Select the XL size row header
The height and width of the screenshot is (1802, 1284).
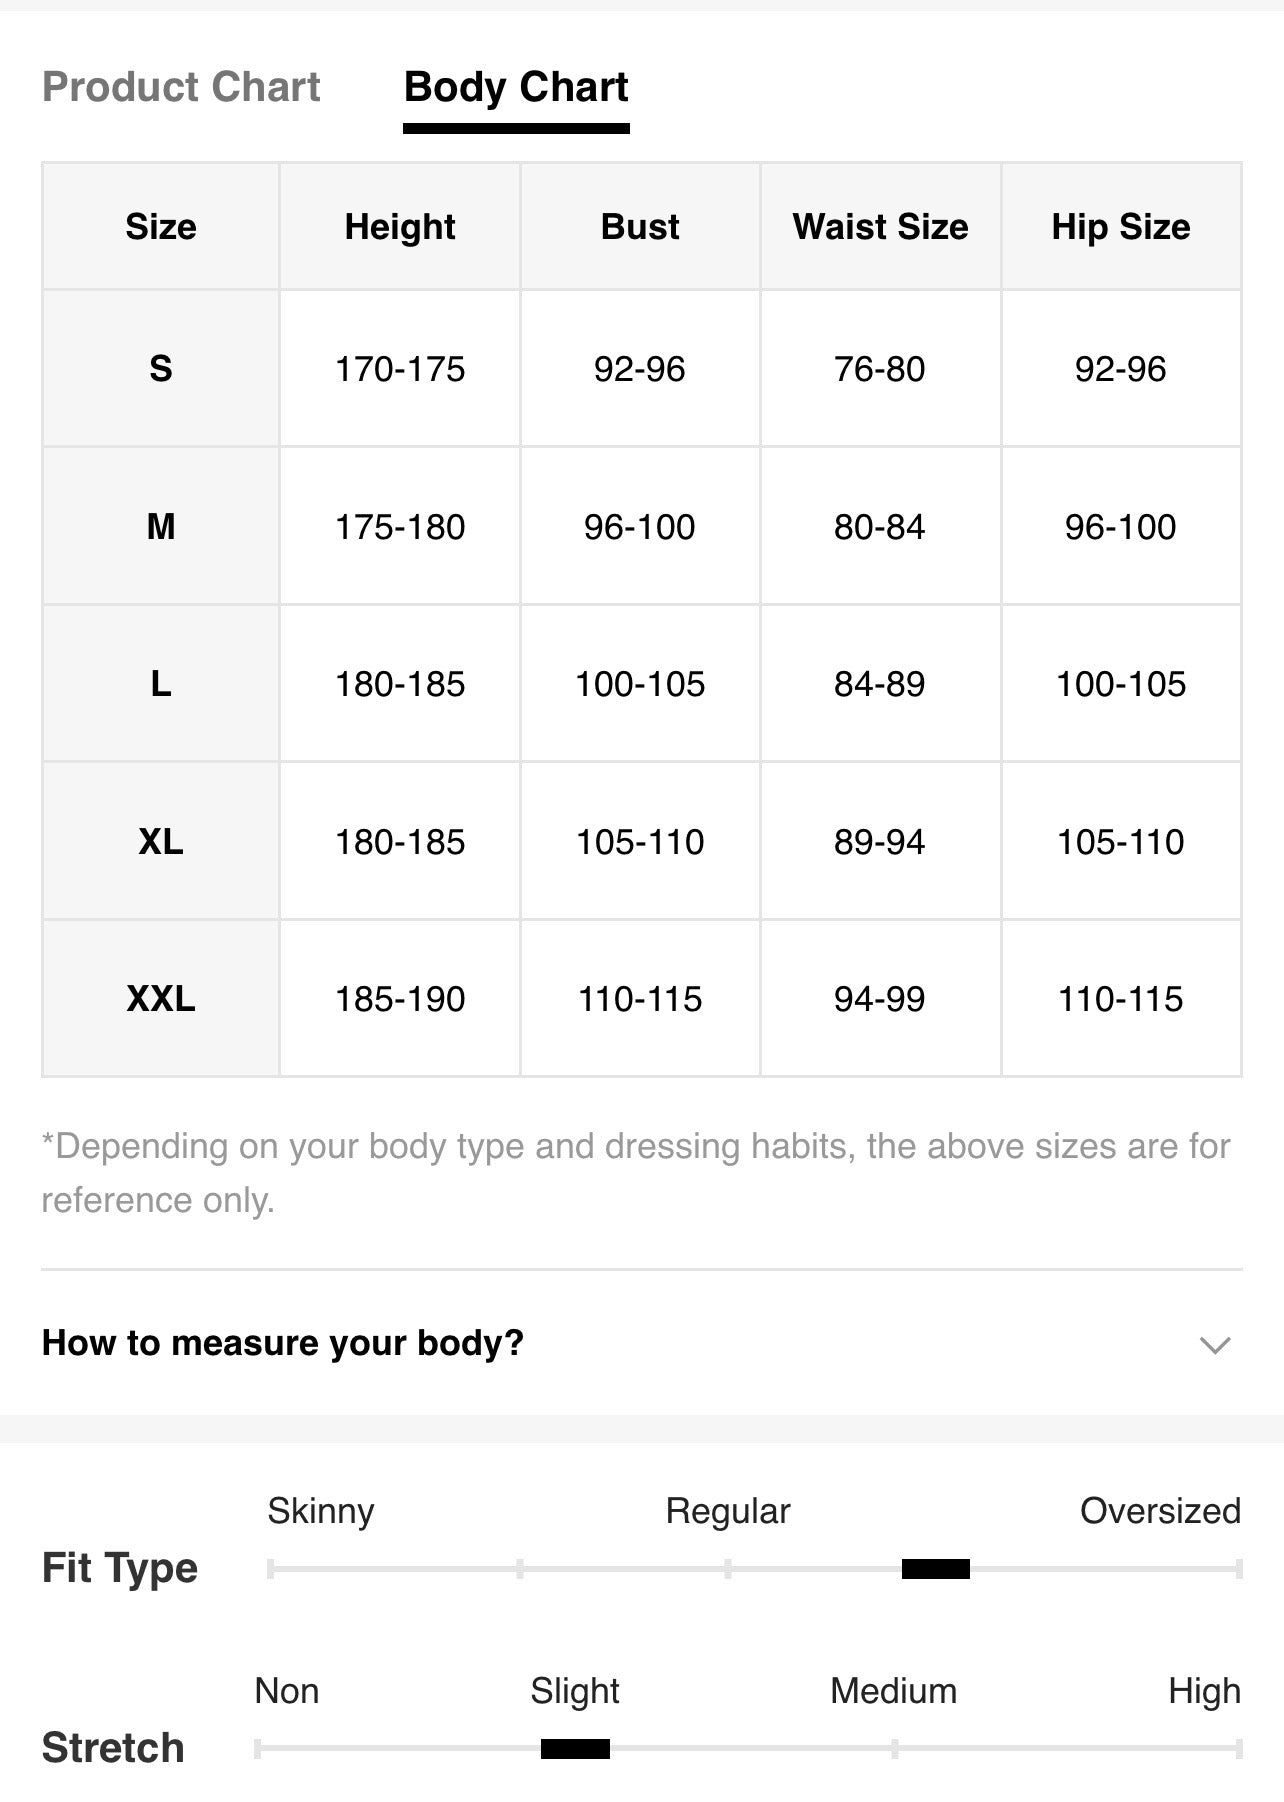pyautogui.click(x=160, y=841)
